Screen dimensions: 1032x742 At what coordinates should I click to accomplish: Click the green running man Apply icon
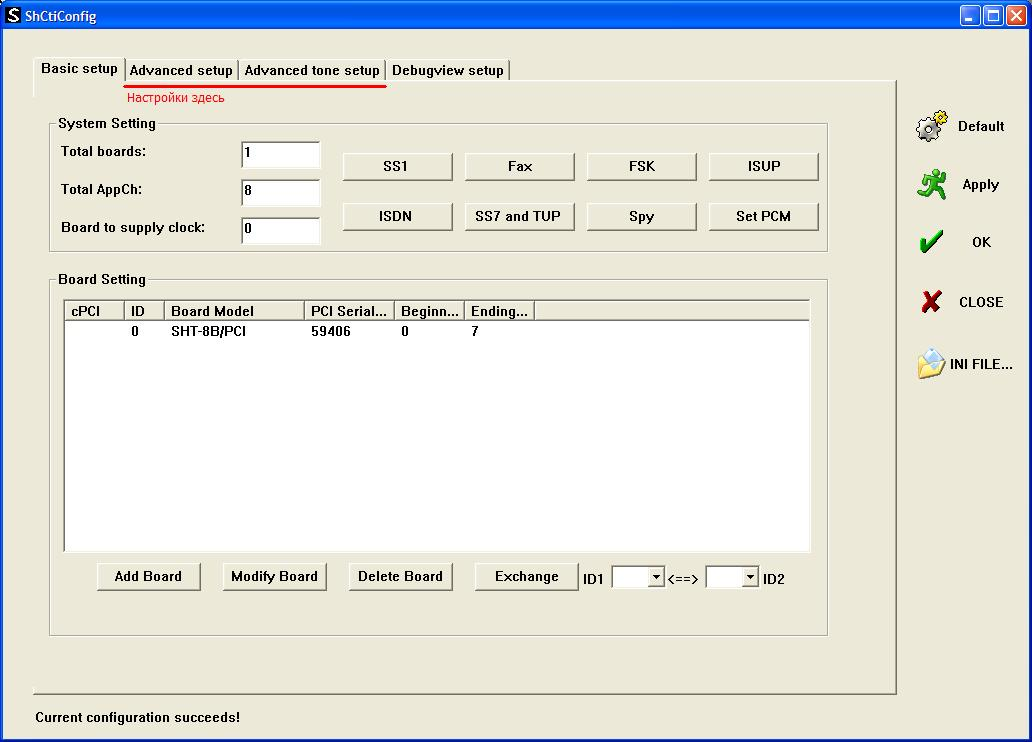(931, 184)
